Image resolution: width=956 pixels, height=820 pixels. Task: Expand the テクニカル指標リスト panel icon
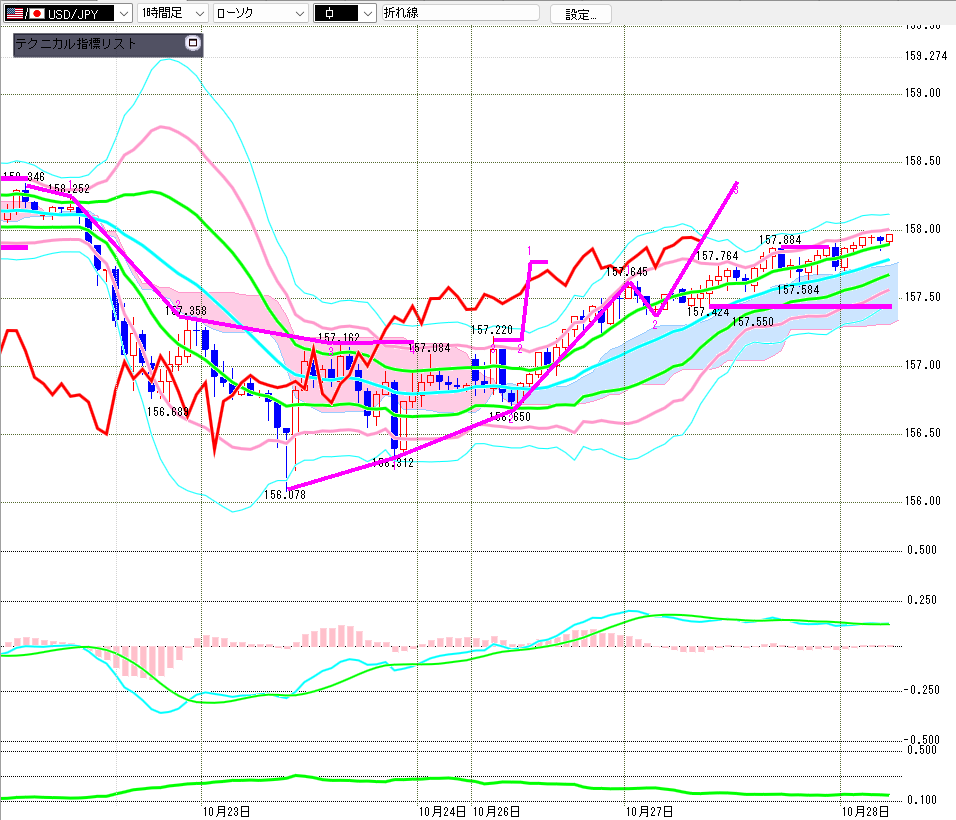[x=193, y=43]
